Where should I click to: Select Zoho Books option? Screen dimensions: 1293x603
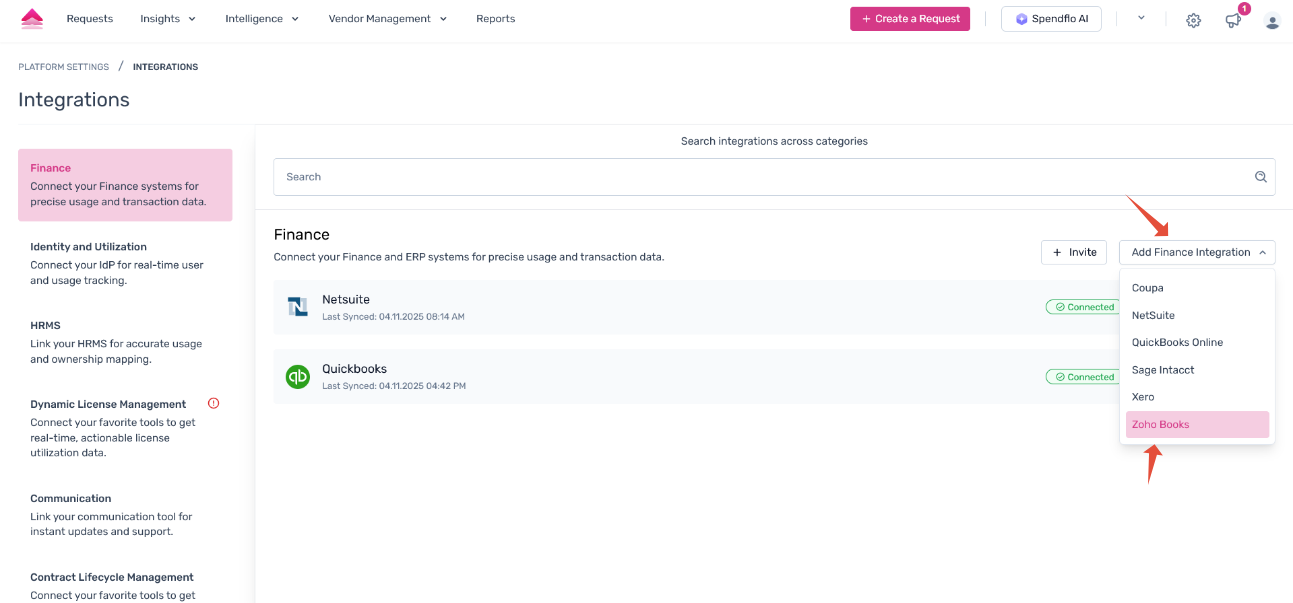point(1197,424)
